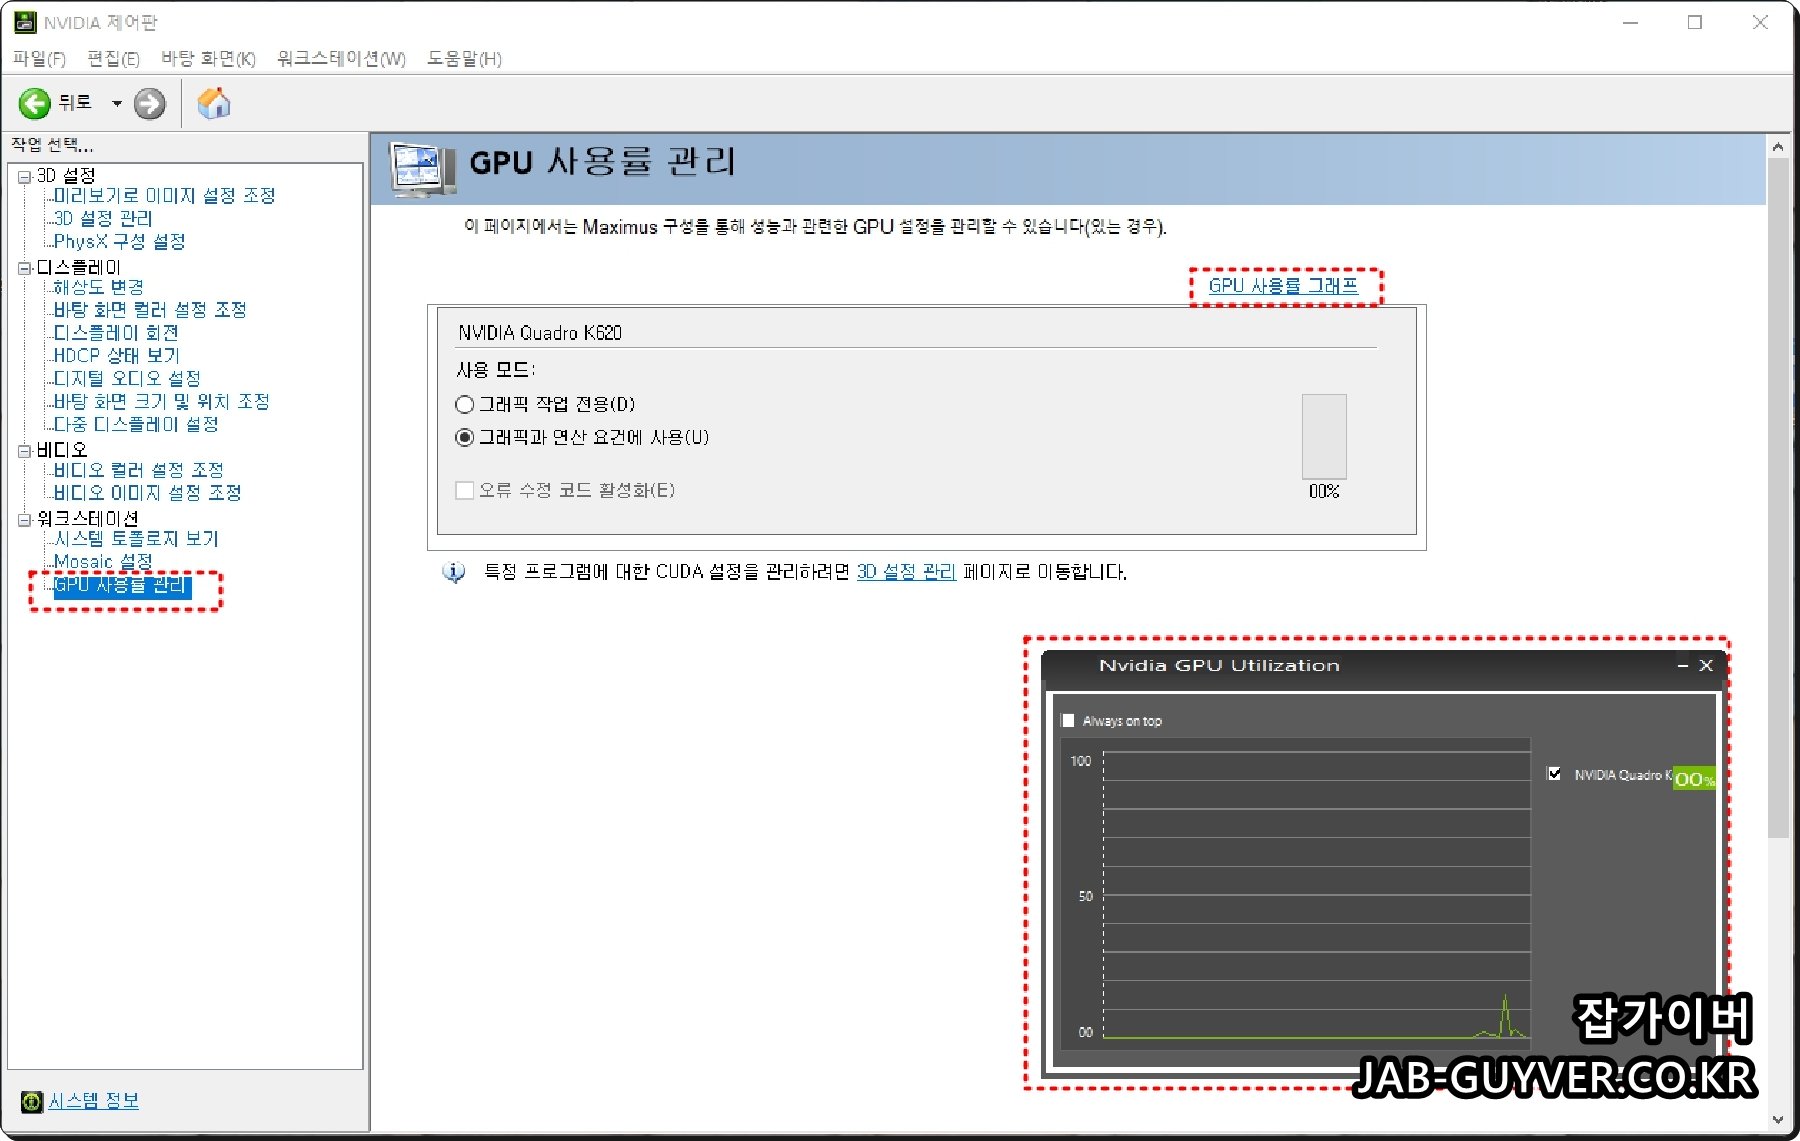1800x1141 pixels.
Task: Minimize the NVIDIA Control Panel window
Action: 1630,22
